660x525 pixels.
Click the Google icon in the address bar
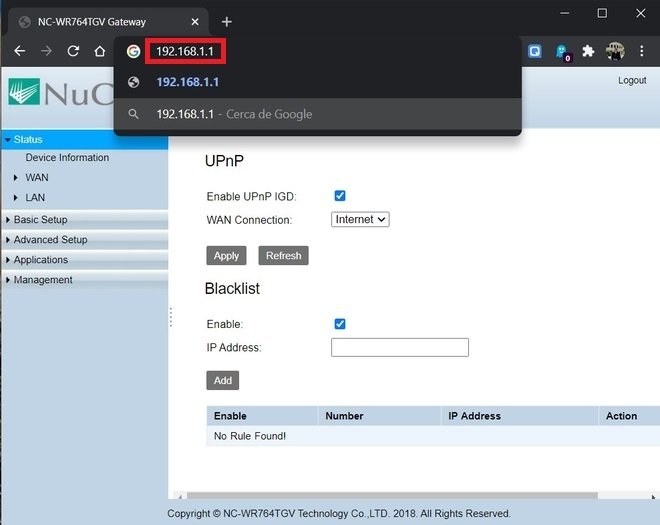click(133, 51)
